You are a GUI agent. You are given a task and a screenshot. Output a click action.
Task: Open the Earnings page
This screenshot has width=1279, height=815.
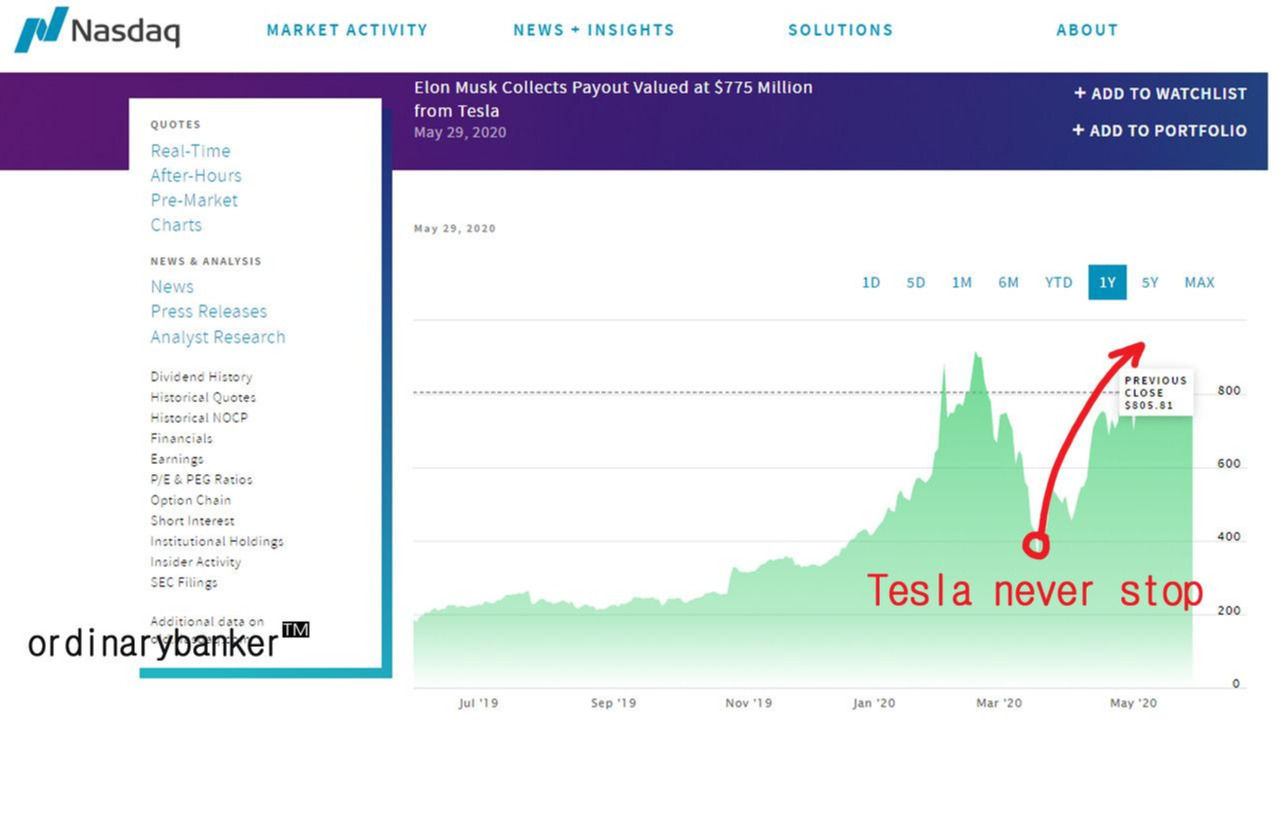(177, 459)
